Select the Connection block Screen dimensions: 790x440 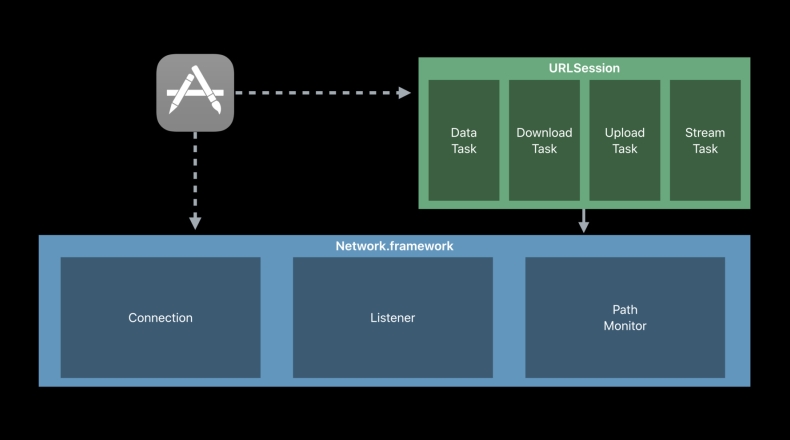pos(160,318)
